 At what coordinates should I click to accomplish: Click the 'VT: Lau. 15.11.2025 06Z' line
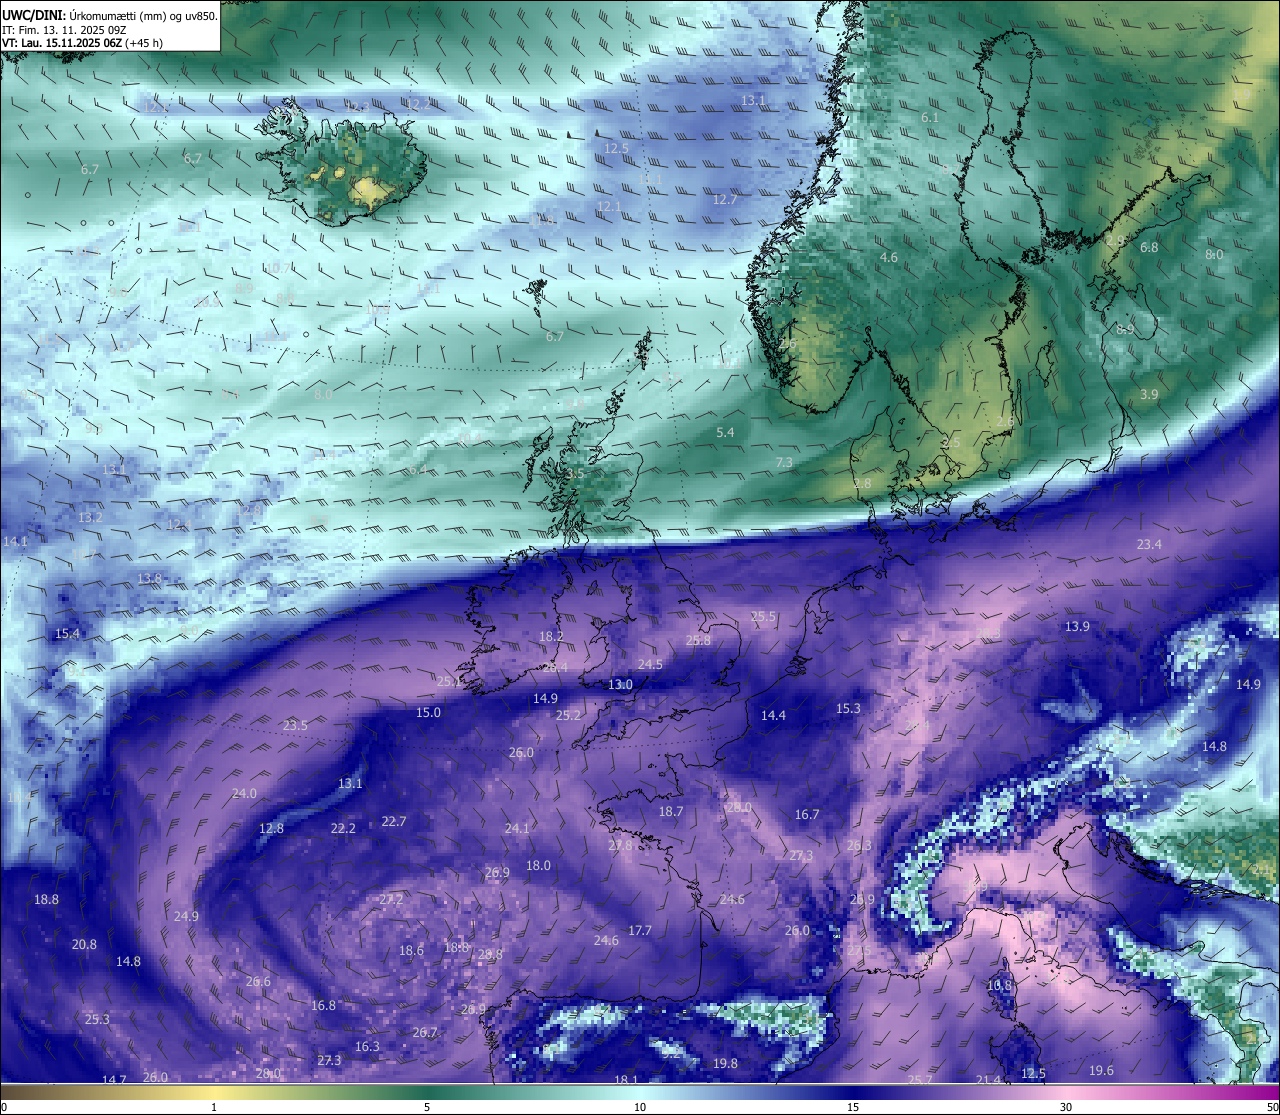click(x=62, y=43)
